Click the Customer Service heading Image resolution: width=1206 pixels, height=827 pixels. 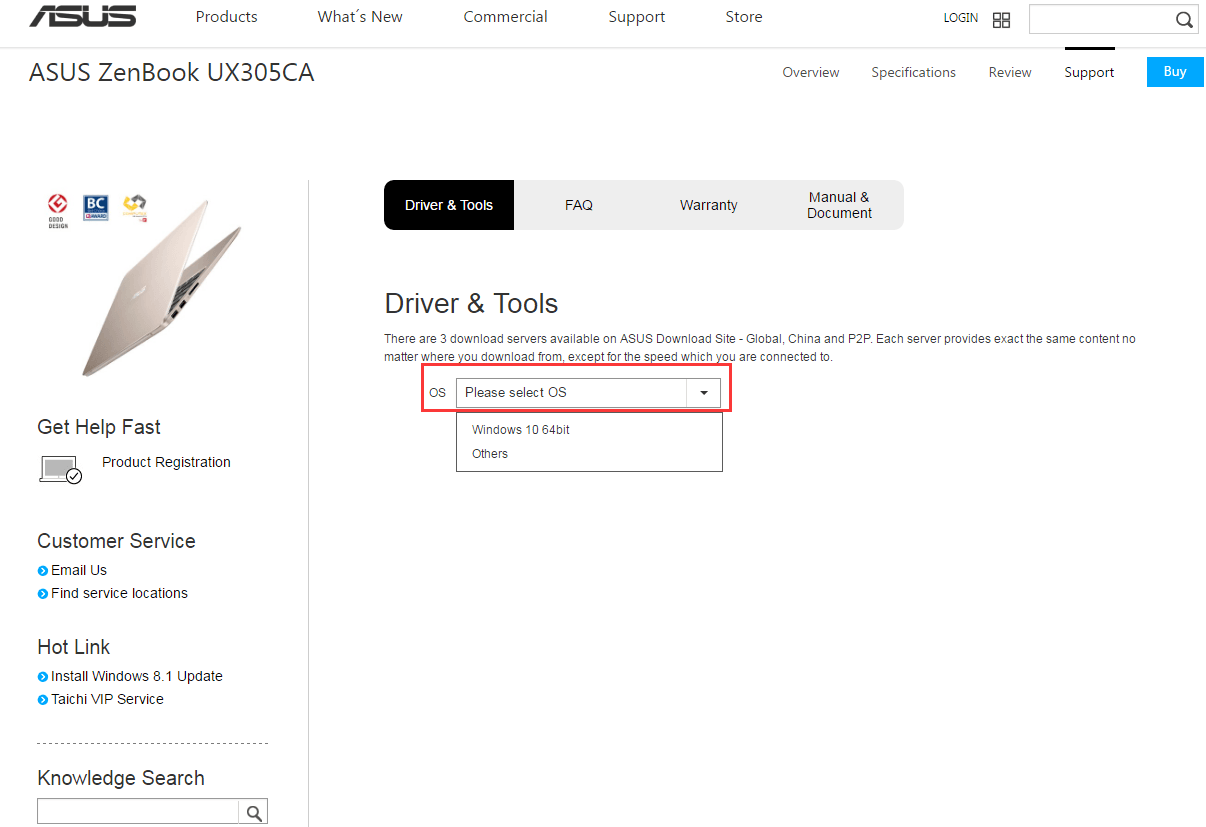coord(116,541)
